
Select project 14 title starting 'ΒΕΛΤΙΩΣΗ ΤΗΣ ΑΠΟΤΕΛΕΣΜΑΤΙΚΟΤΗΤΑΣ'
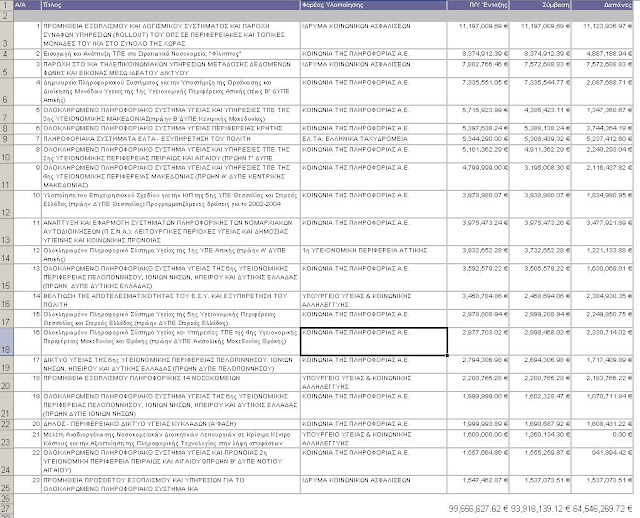[171, 300]
